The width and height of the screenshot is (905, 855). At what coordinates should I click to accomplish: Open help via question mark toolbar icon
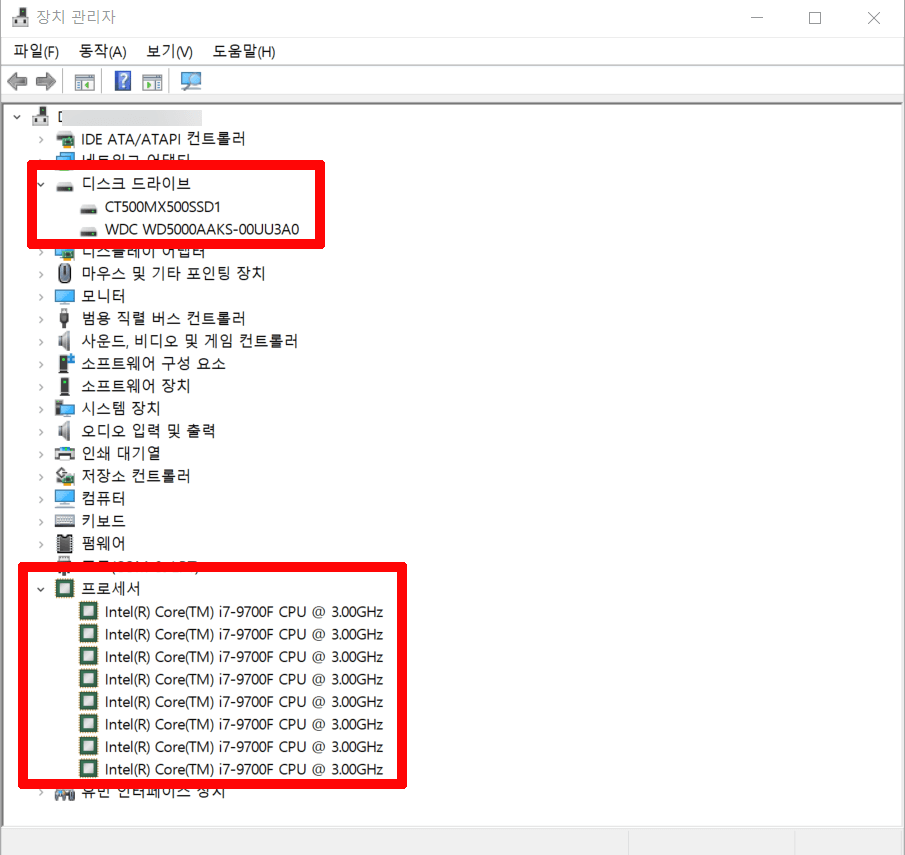(x=121, y=81)
